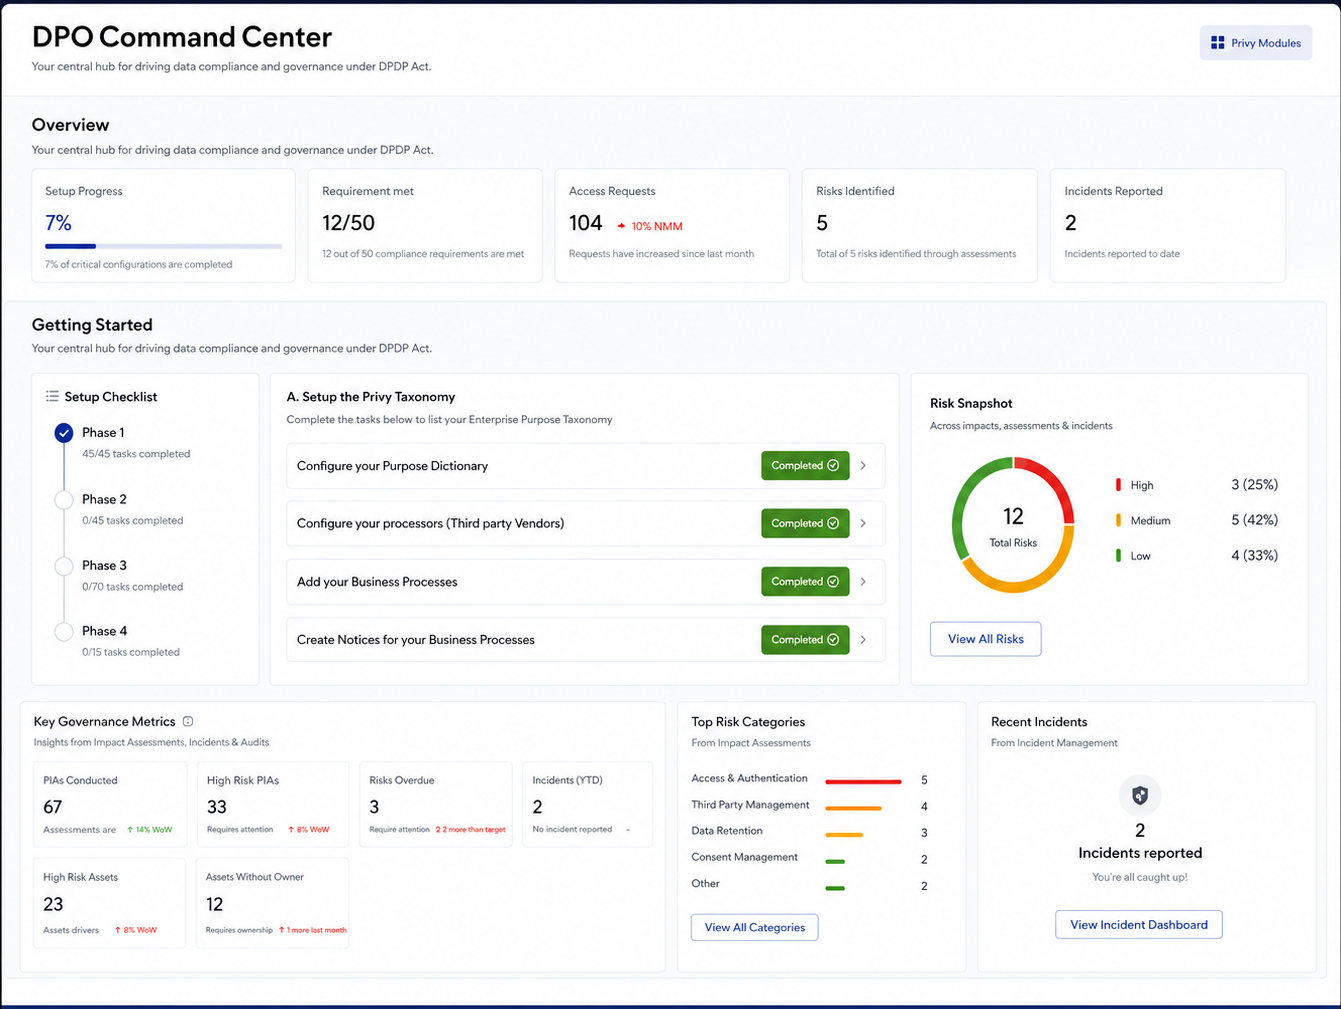Expand Add your Business Processes chevron
The image size is (1341, 1009).
point(863,581)
